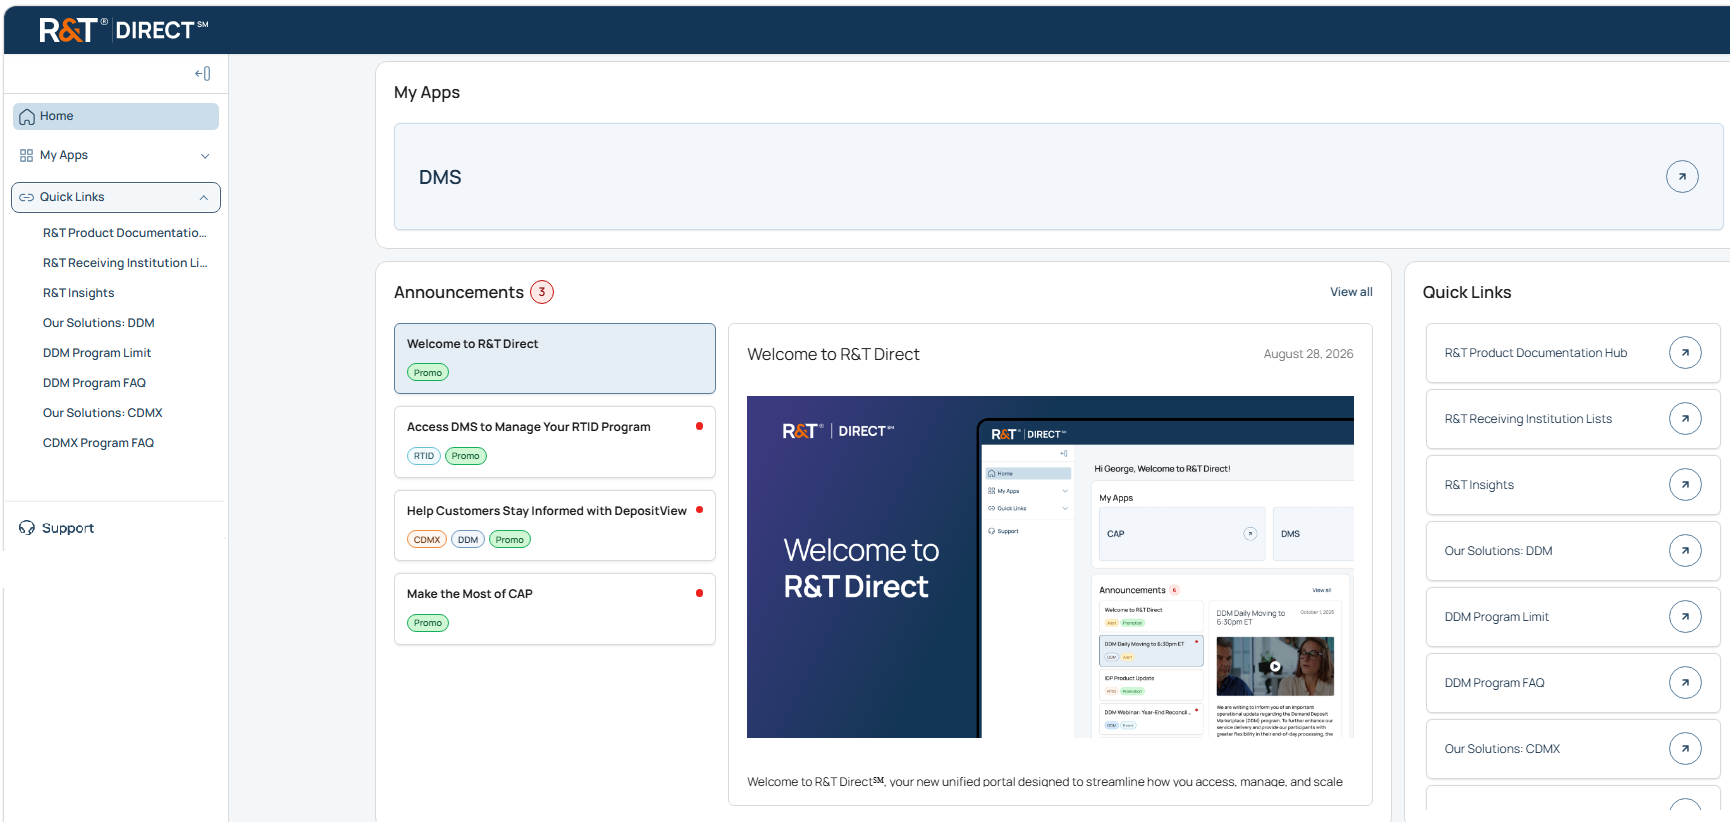Click the RTID tag on Access DMS announcement
1730x822 pixels.
click(424, 456)
